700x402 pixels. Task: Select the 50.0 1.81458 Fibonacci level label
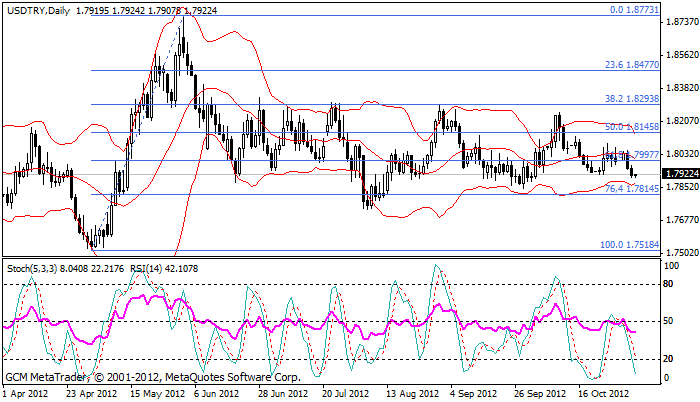click(x=632, y=127)
